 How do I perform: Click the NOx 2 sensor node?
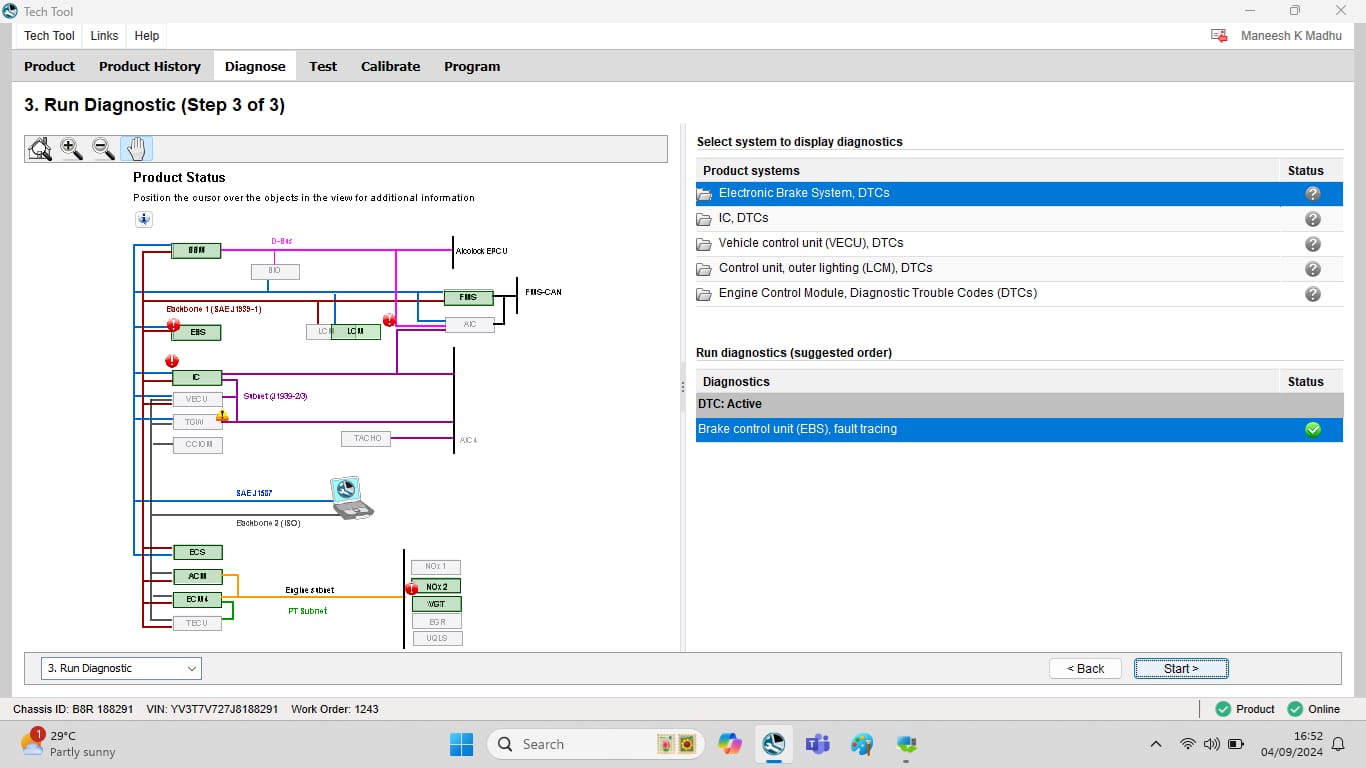[437, 586]
